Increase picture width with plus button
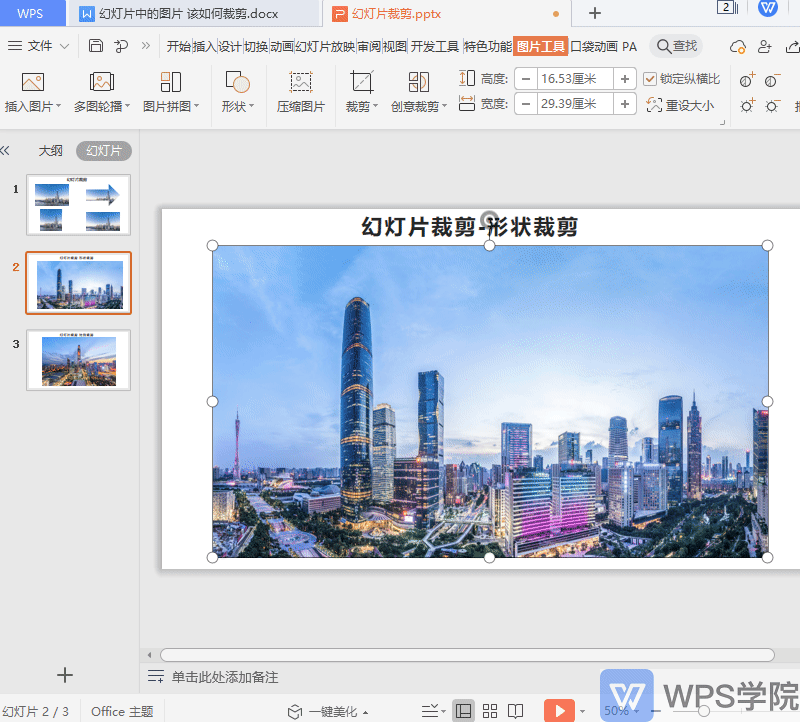Viewport: 800px width, 722px height. [624, 104]
